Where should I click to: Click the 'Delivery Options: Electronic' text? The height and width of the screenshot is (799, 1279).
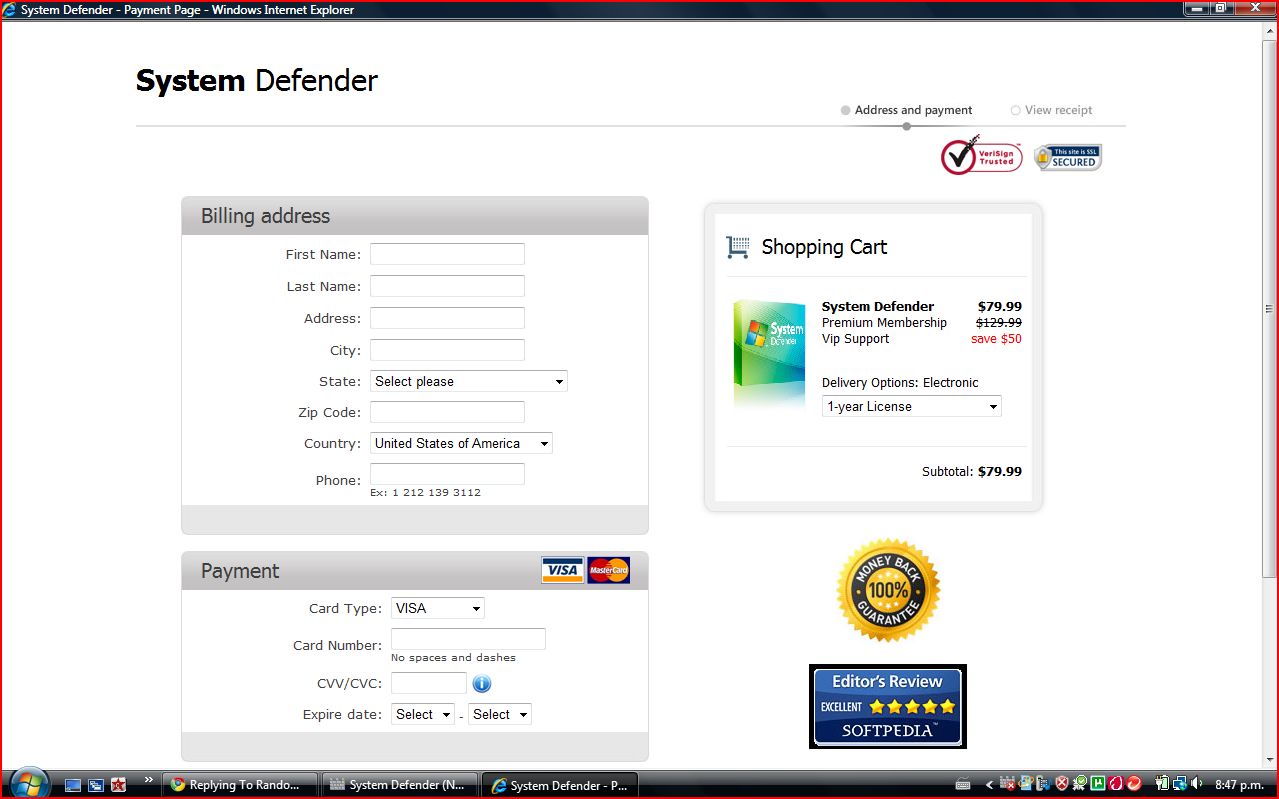point(900,383)
